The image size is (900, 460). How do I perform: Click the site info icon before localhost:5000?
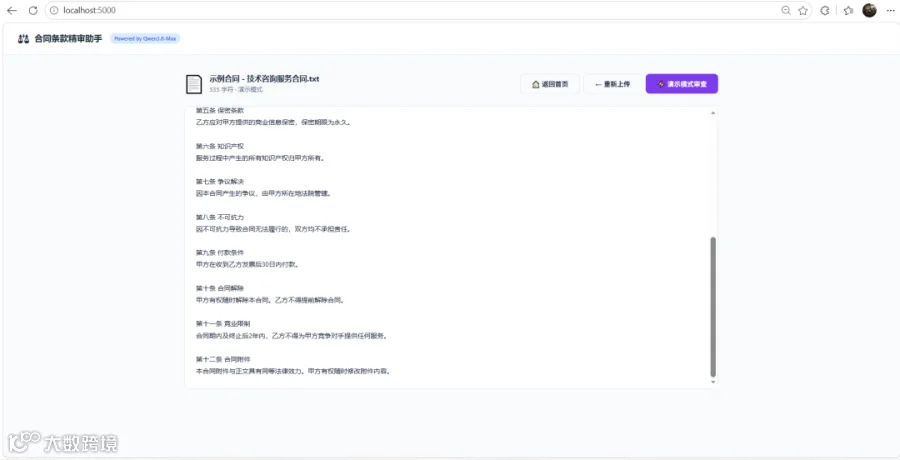pos(54,10)
